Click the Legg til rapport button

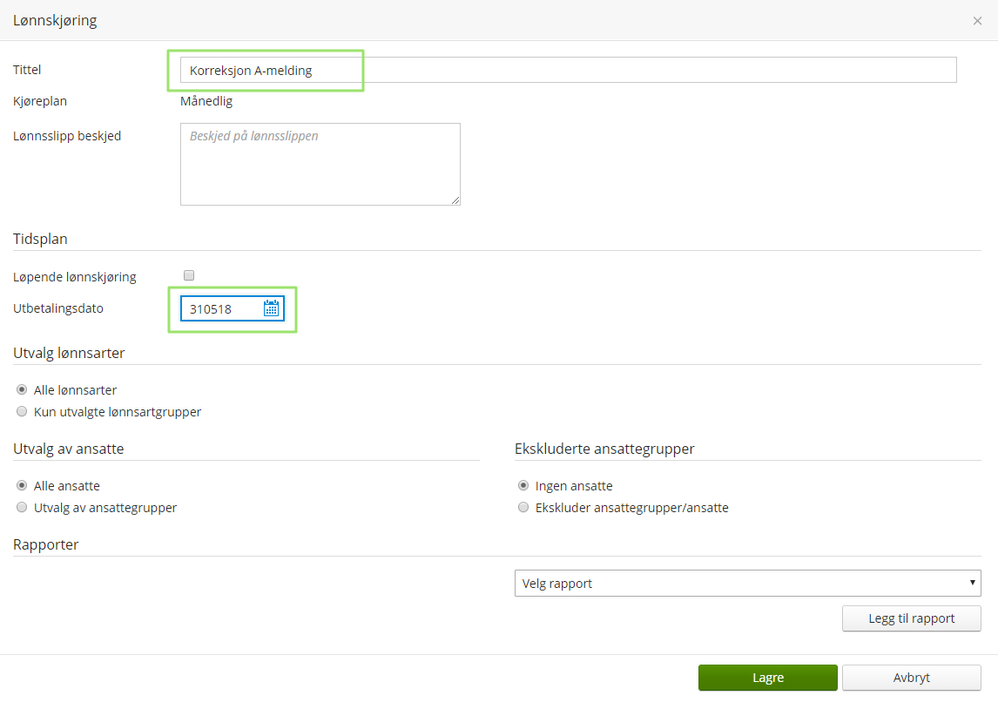pos(911,619)
